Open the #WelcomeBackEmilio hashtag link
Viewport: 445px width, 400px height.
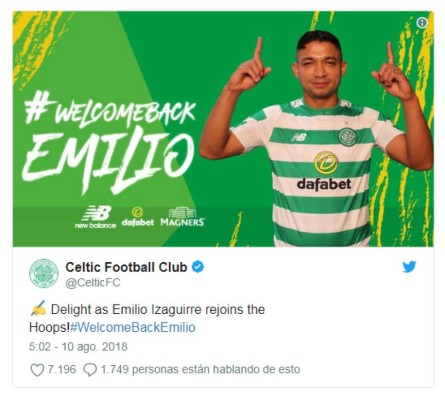133,327
